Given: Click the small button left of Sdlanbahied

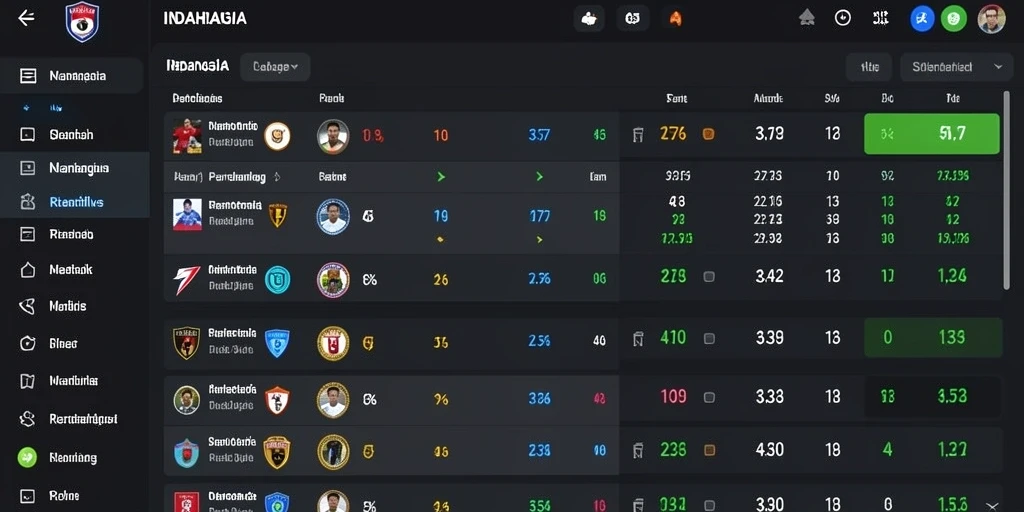Looking at the screenshot, I should point(869,67).
